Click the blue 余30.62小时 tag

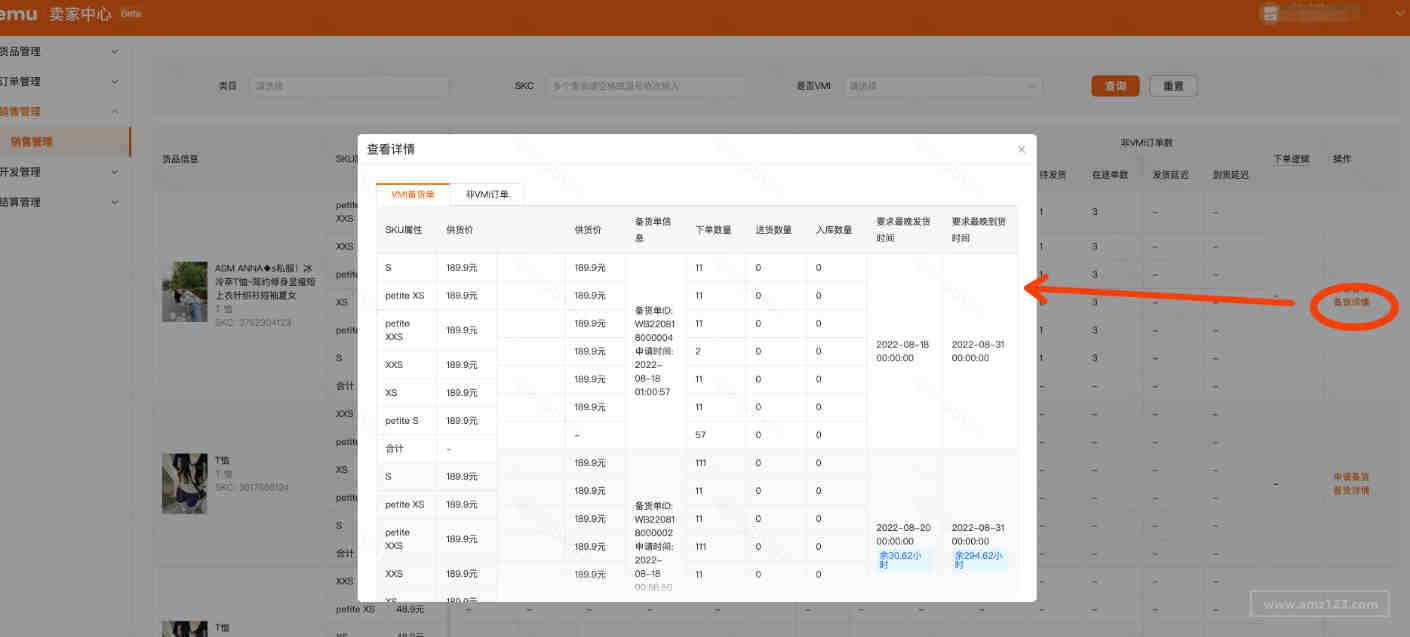[904, 560]
